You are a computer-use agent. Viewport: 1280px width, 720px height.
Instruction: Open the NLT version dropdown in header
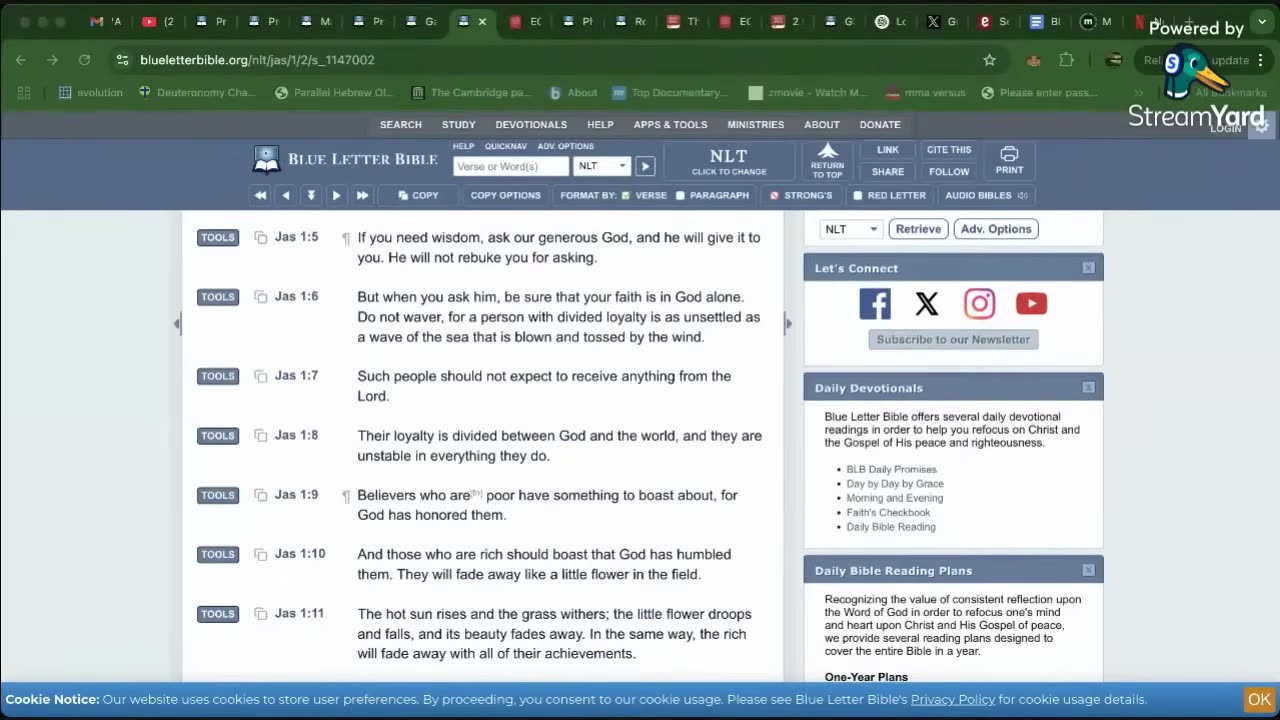click(602, 166)
